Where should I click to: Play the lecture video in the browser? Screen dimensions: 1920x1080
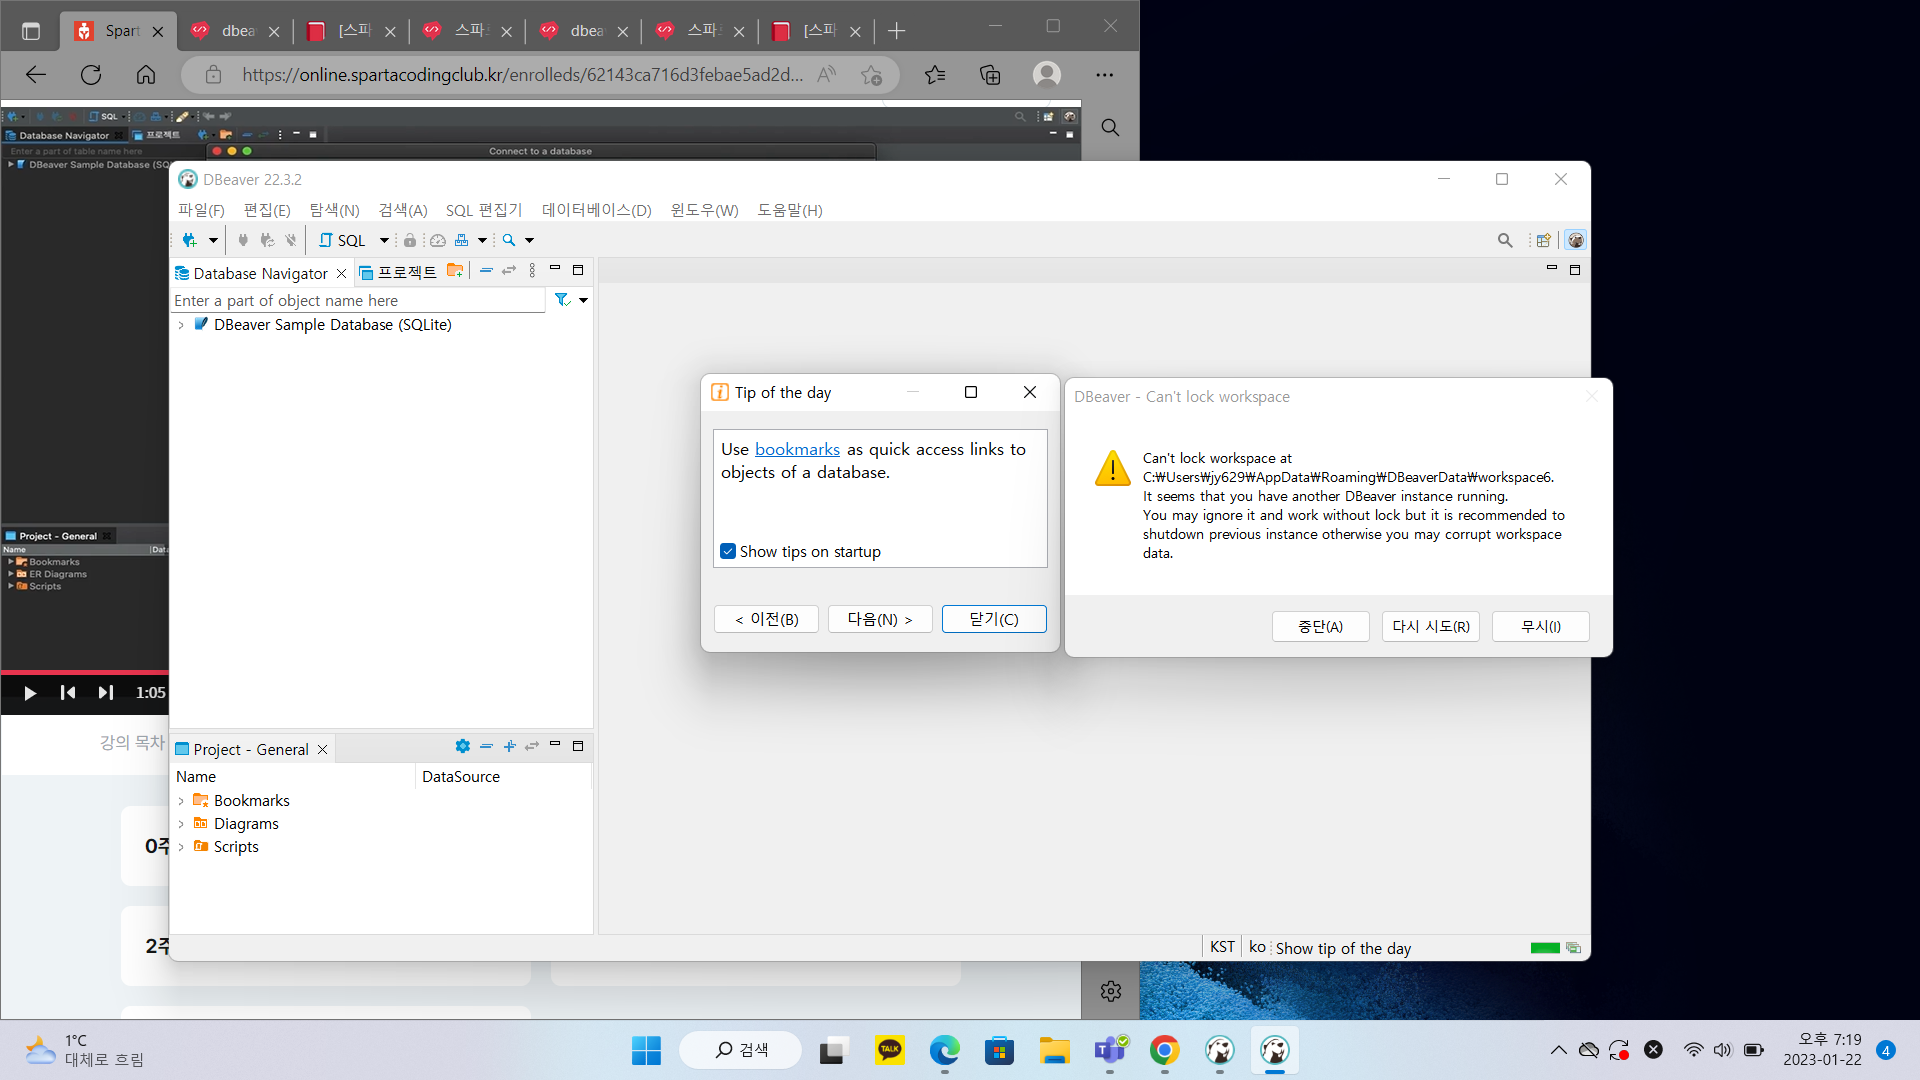[x=30, y=692]
